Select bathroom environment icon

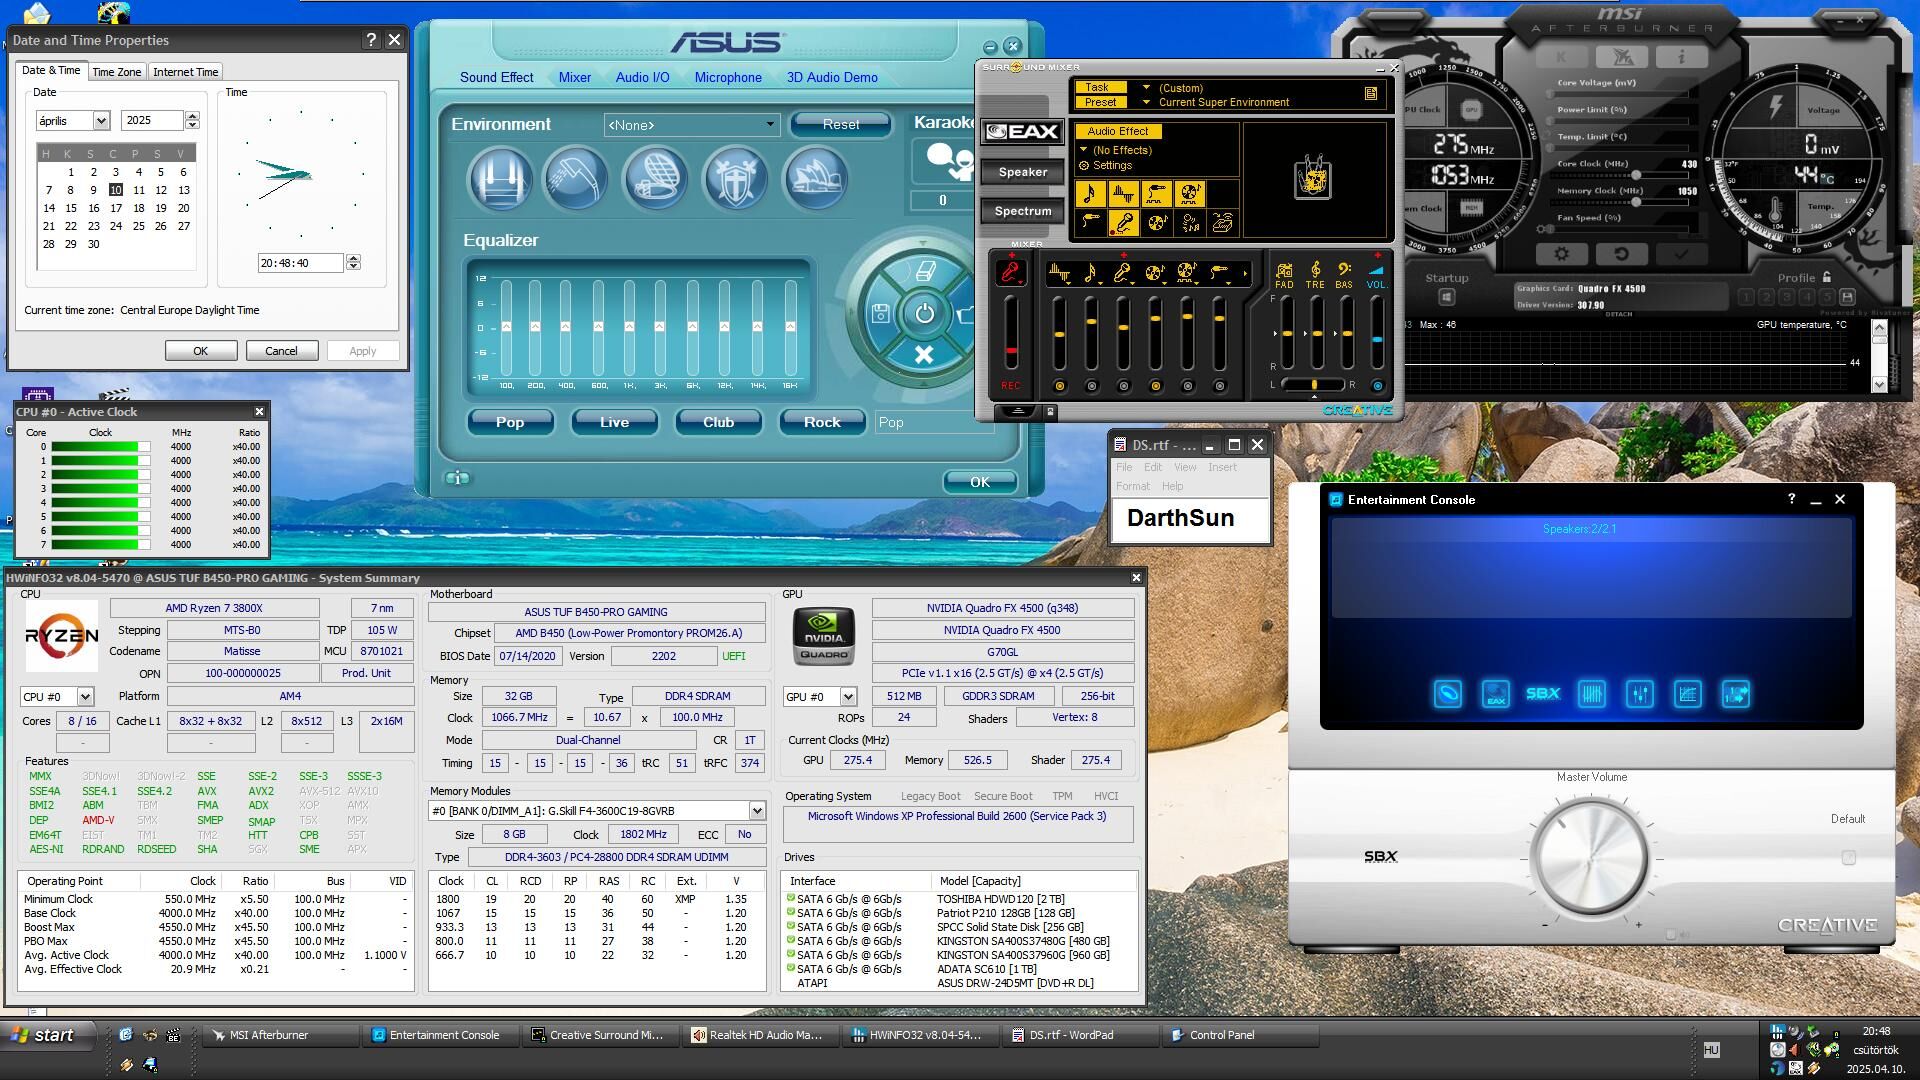pos(575,179)
